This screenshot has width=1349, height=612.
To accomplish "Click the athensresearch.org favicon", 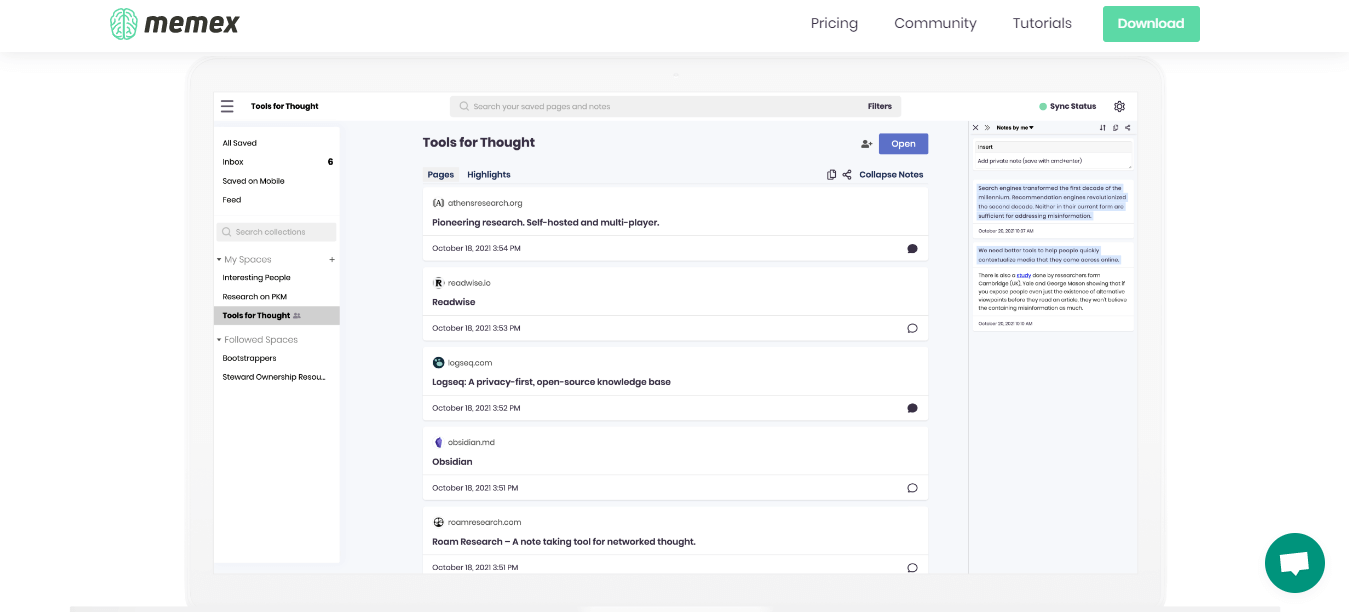I will [438, 203].
